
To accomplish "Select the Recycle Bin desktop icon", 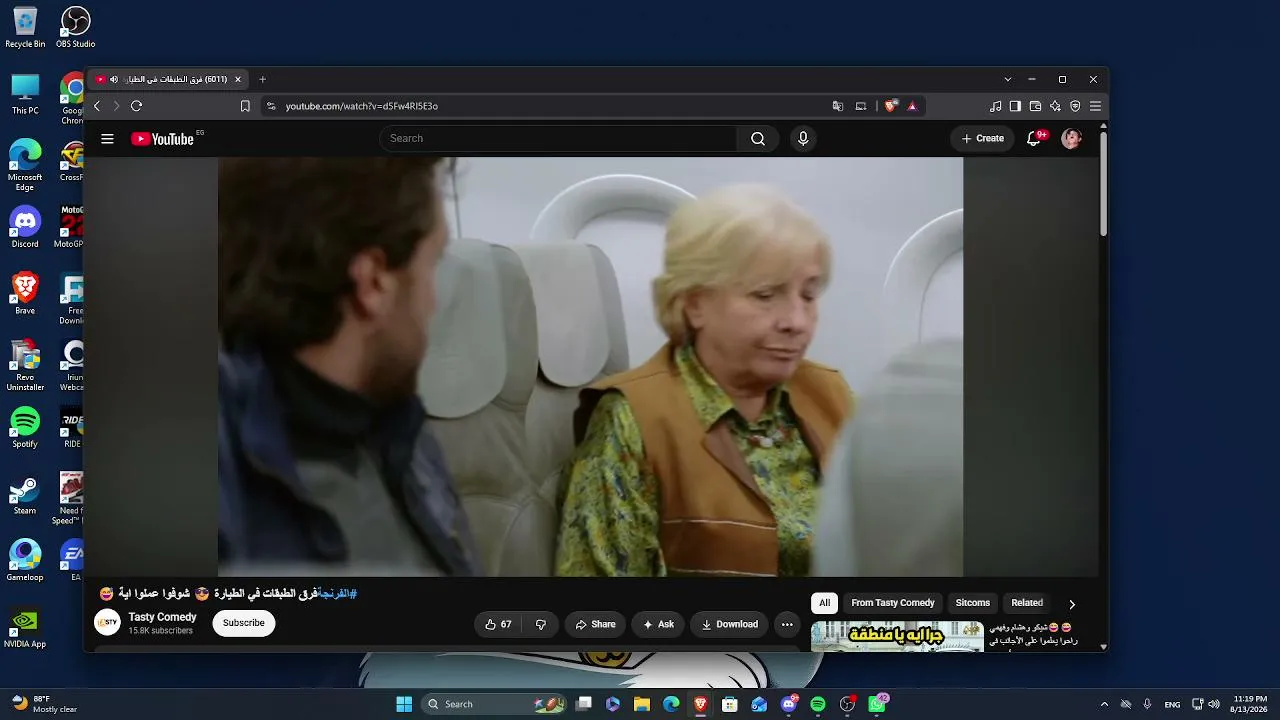I will pos(25,27).
